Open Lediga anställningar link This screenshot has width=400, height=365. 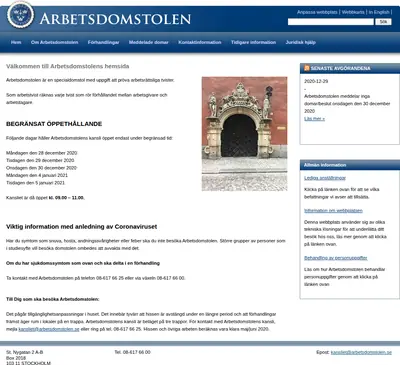click(325, 178)
